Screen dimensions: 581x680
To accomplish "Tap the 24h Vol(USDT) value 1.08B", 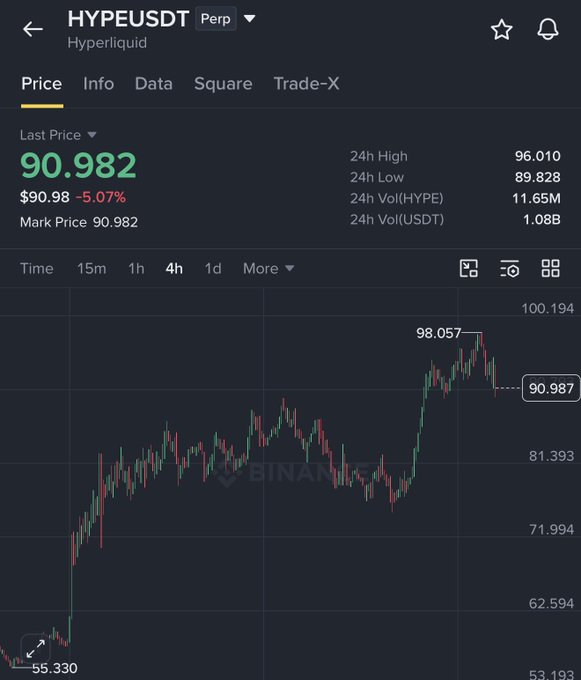I will pyautogui.click(x=542, y=219).
